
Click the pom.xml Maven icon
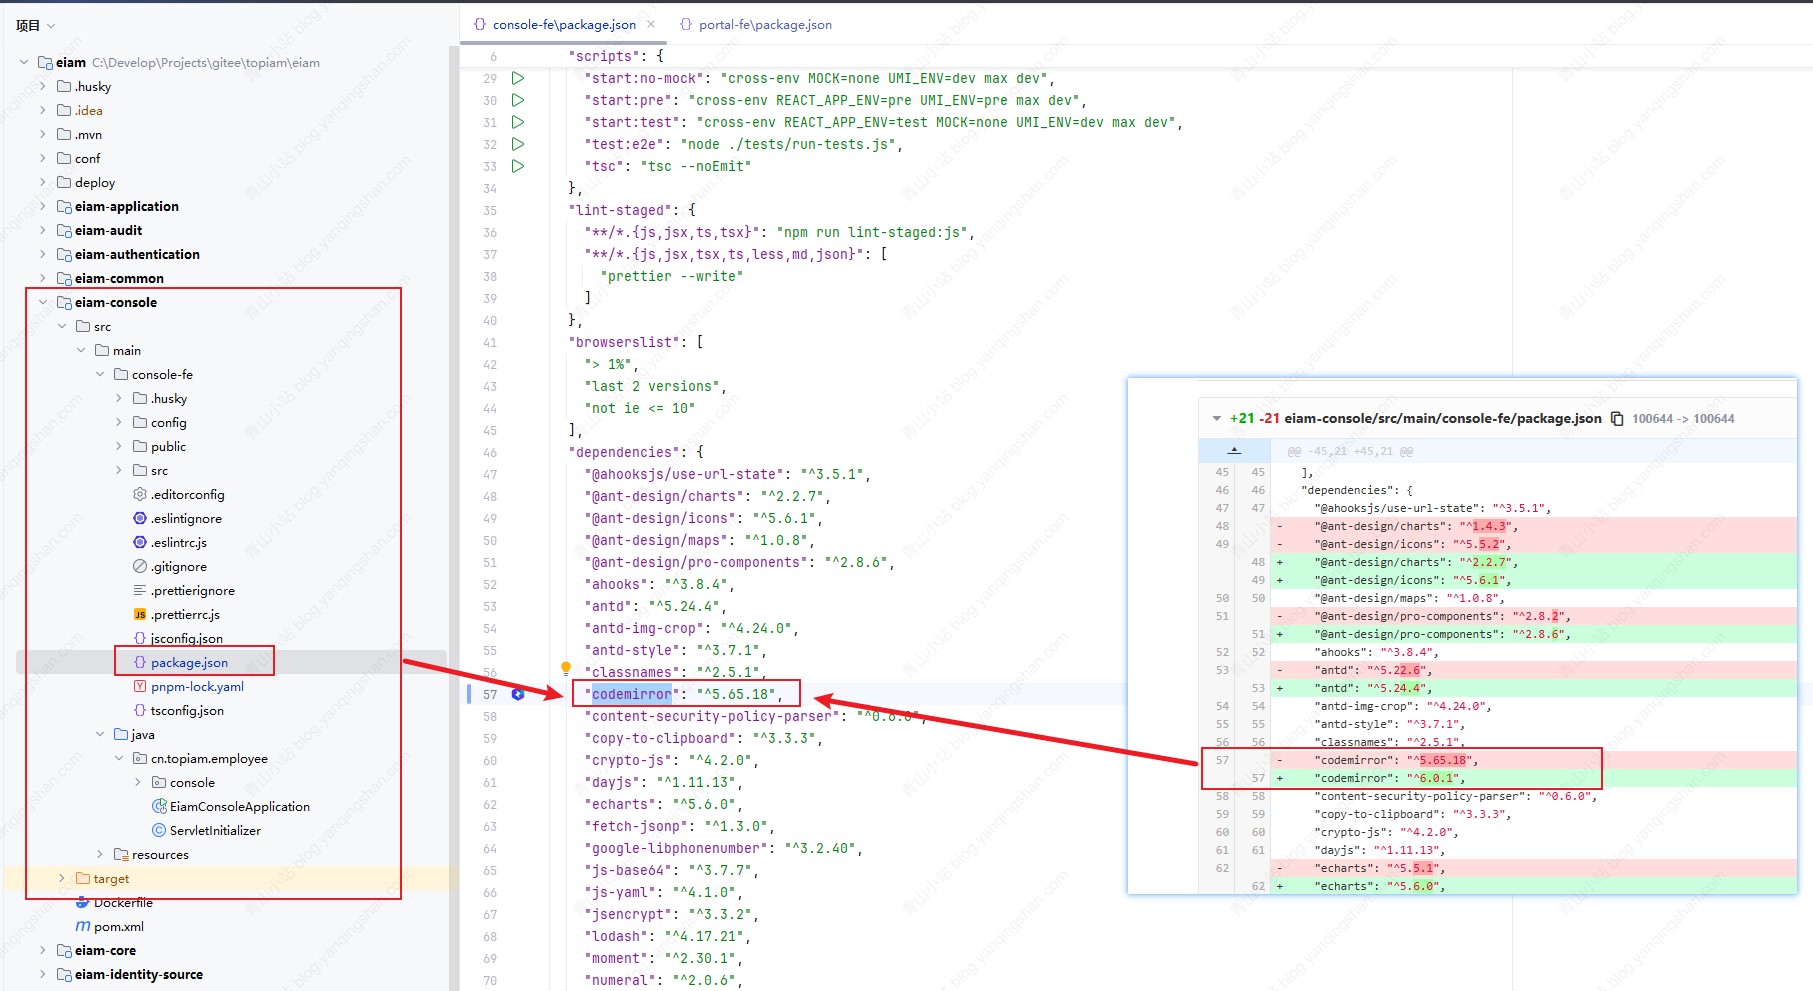click(83, 926)
